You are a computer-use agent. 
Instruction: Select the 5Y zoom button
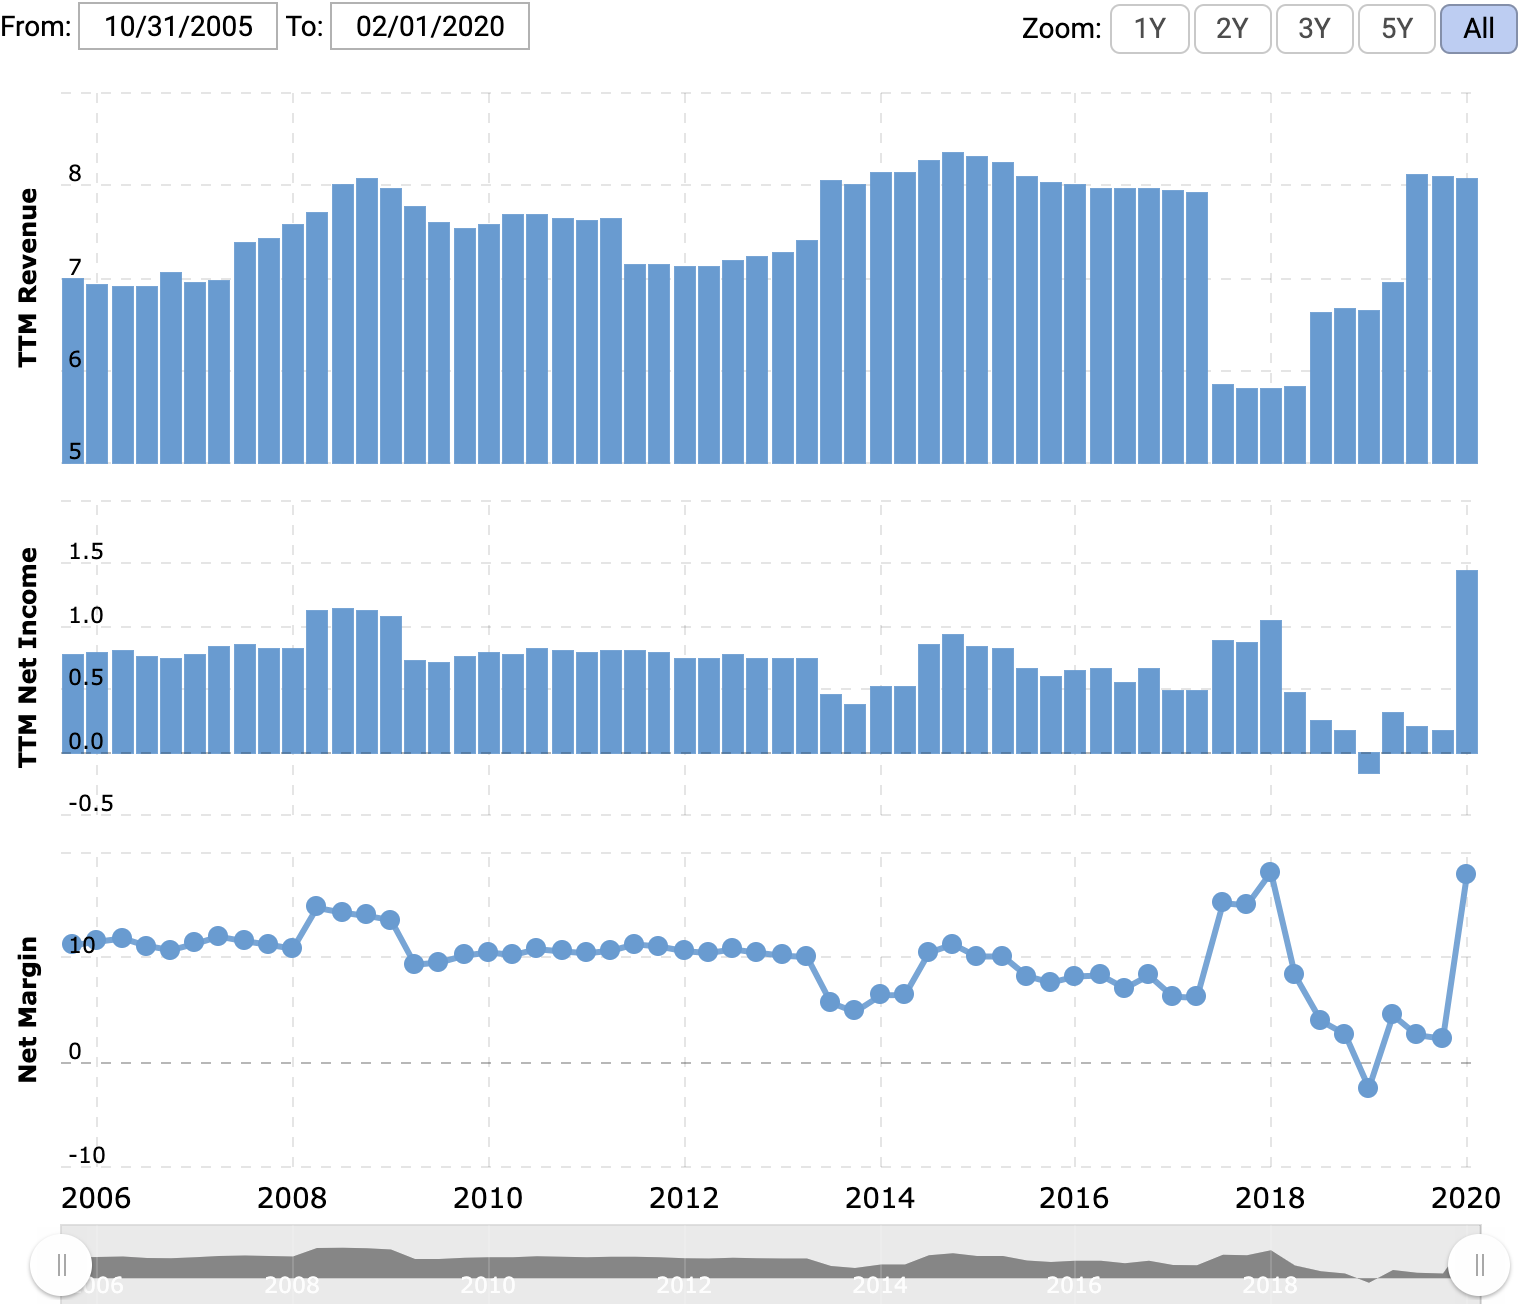click(x=1397, y=28)
